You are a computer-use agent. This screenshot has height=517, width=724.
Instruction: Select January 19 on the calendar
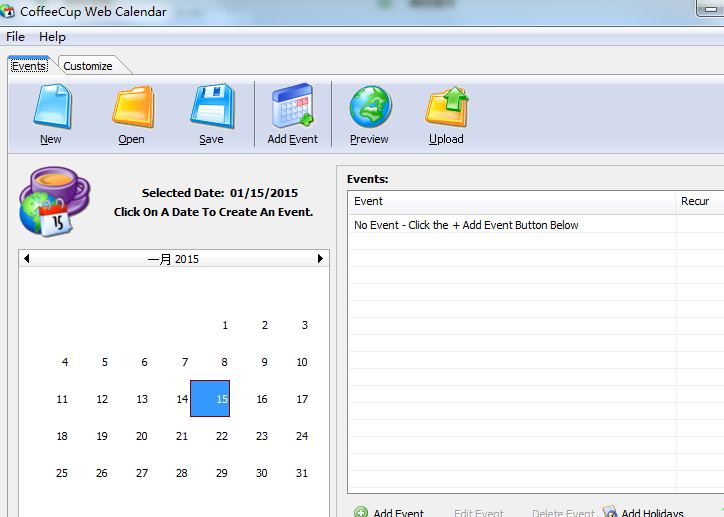point(102,436)
